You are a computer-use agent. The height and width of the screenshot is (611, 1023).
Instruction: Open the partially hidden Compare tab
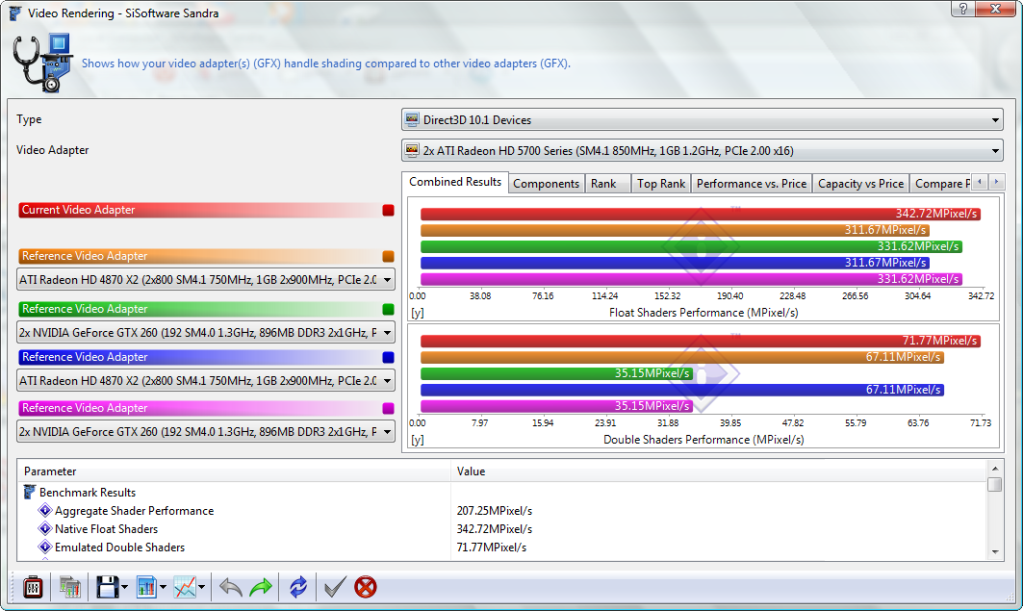(941, 184)
